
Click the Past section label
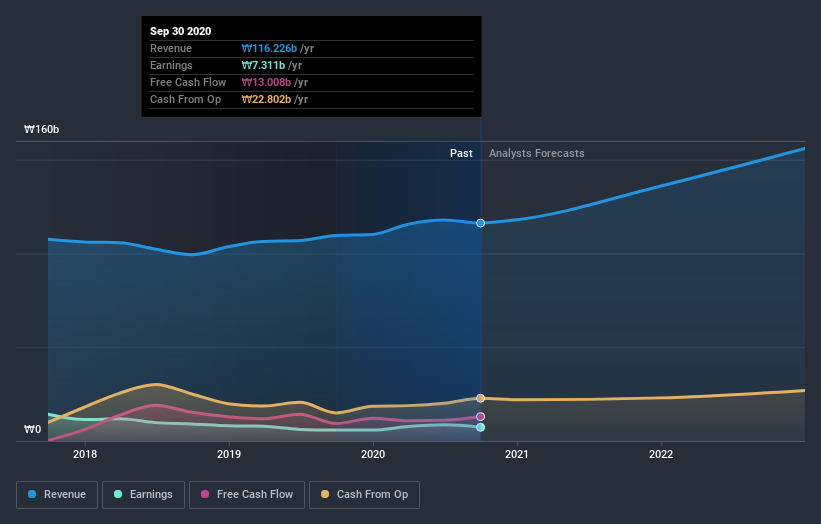click(461, 153)
